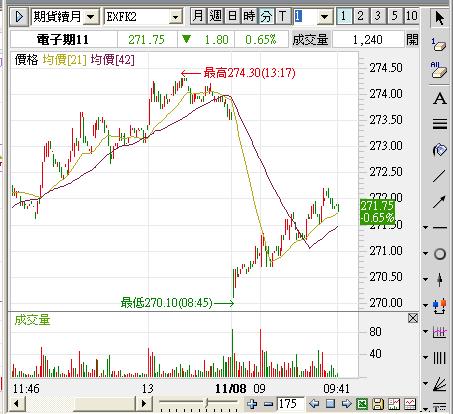Select the T tick period tab
The image size is (453, 414).
(283, 16)
